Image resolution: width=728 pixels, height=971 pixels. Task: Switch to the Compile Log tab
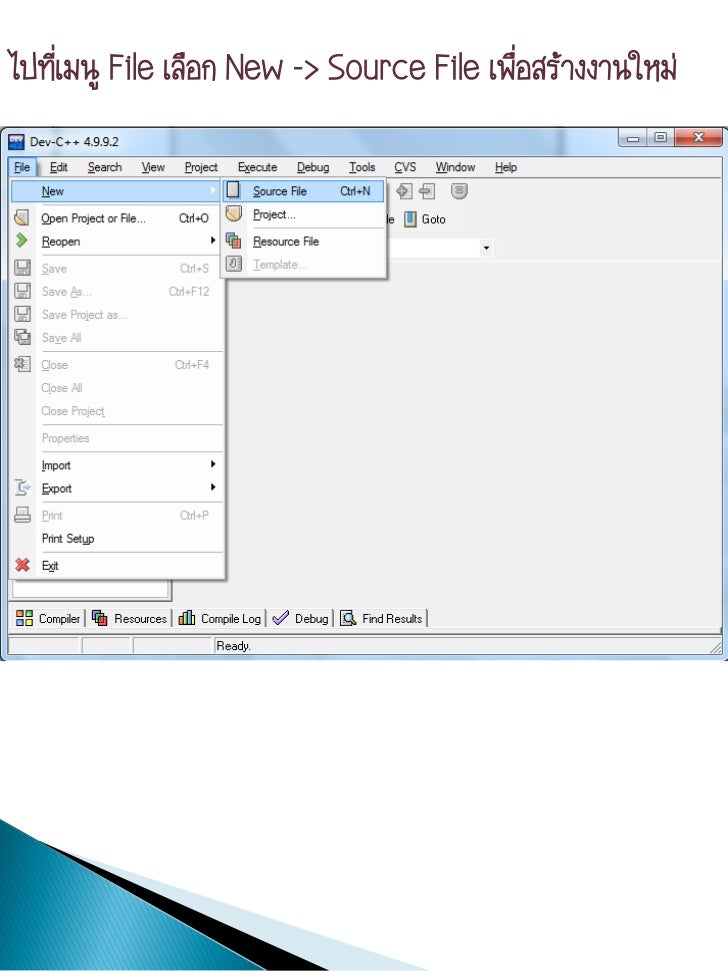pyautogui.click(x=220, y=618)
